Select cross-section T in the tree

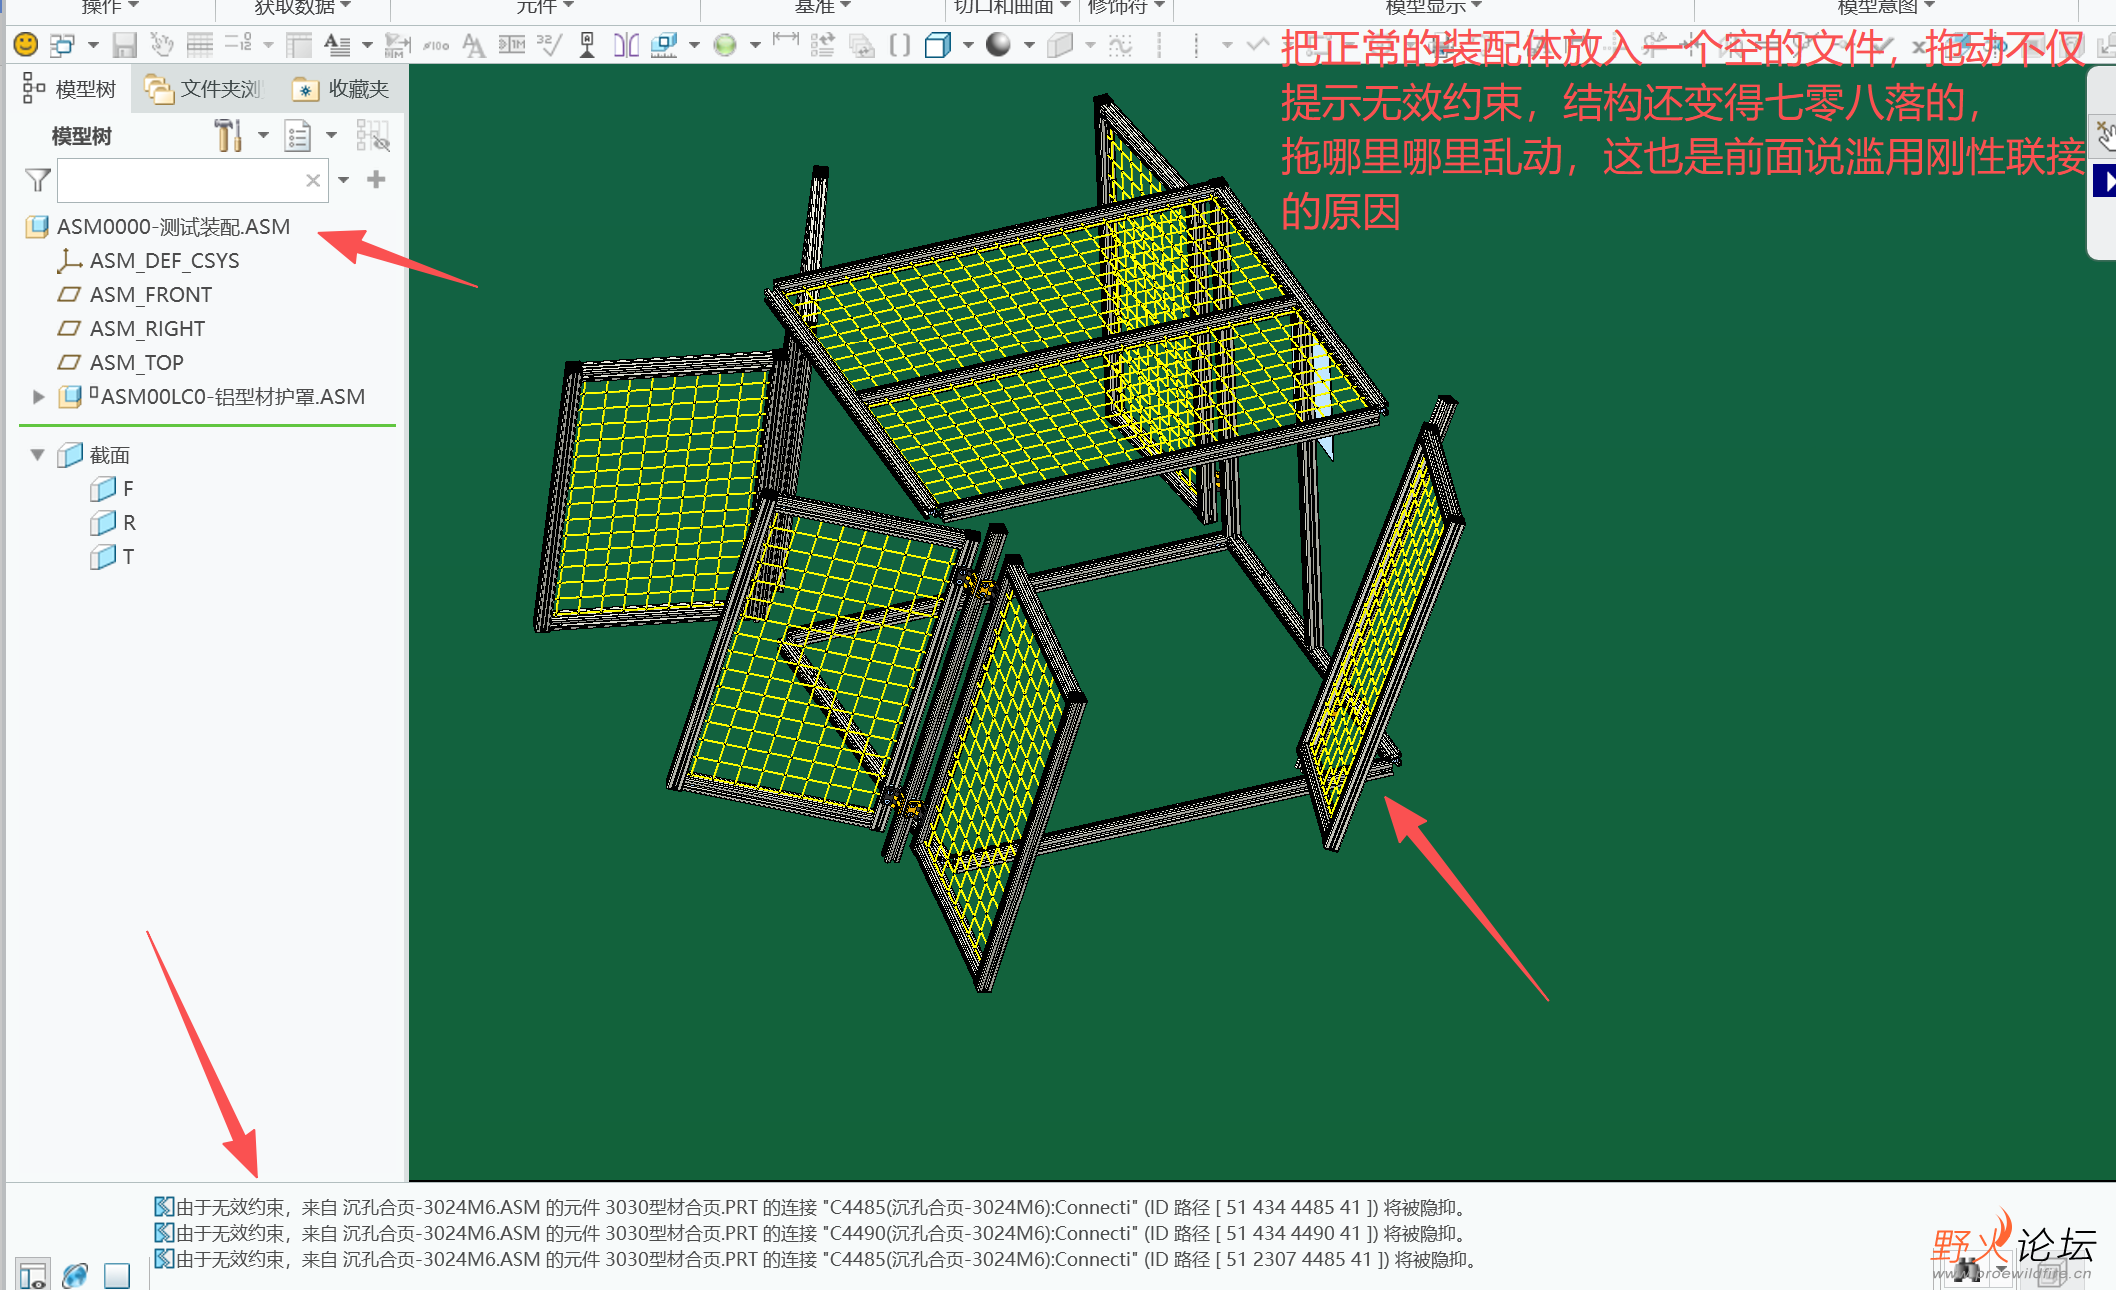click(113, 557)
